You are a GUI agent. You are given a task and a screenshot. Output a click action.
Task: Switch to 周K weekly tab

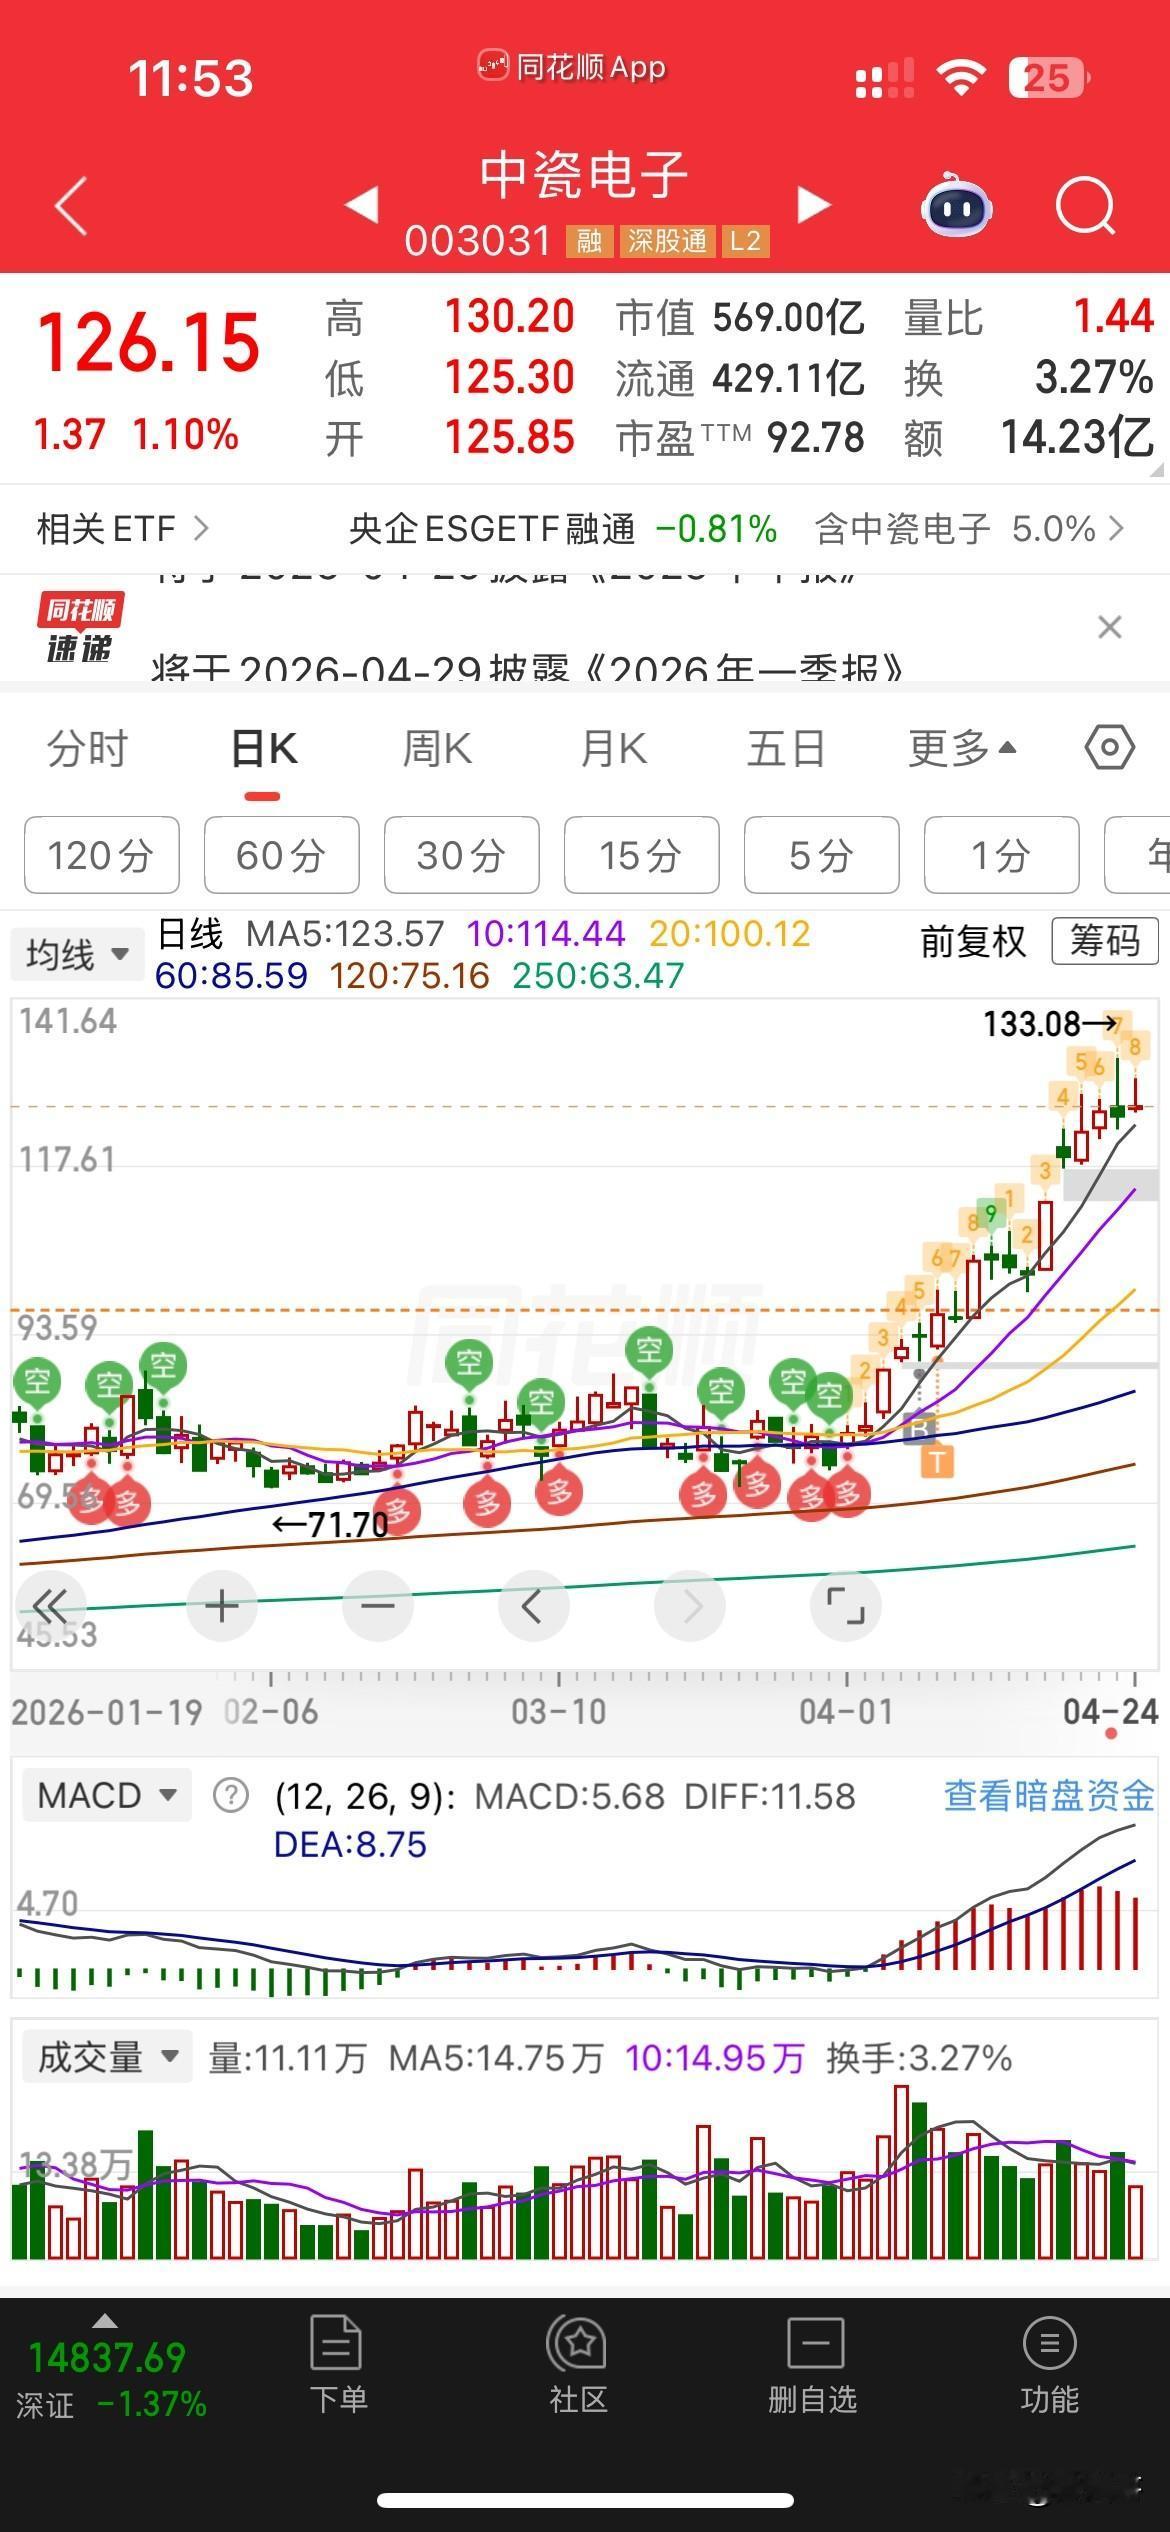tap(437, 748)
